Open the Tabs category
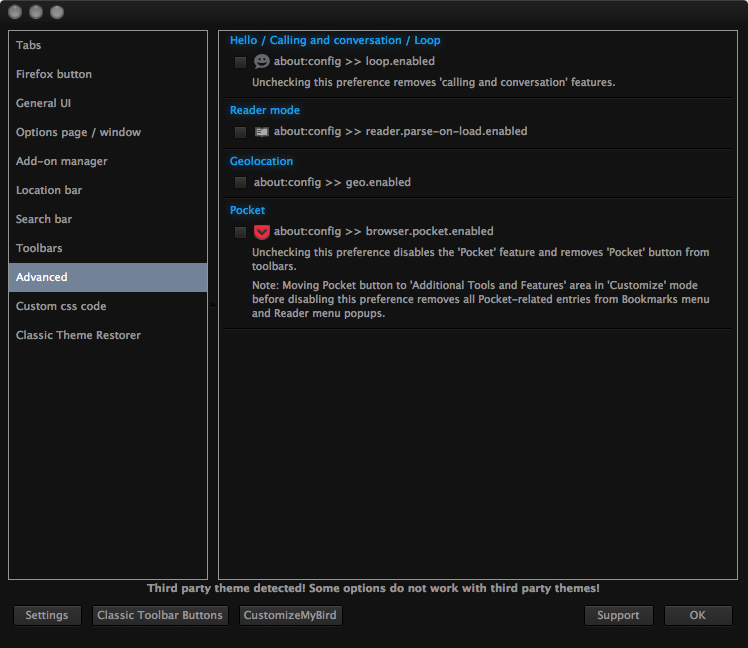Viewport: 748px width, 648px height. (x=108, y=45)
